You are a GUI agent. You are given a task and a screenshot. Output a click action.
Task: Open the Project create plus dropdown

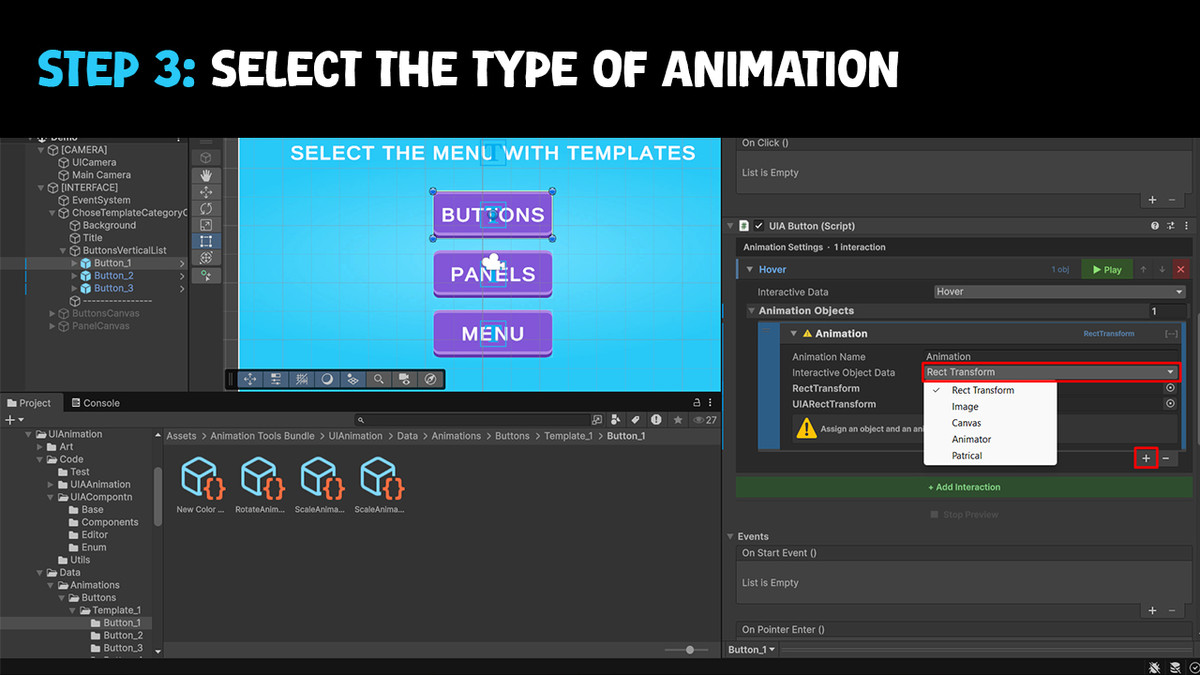[14, 420]
